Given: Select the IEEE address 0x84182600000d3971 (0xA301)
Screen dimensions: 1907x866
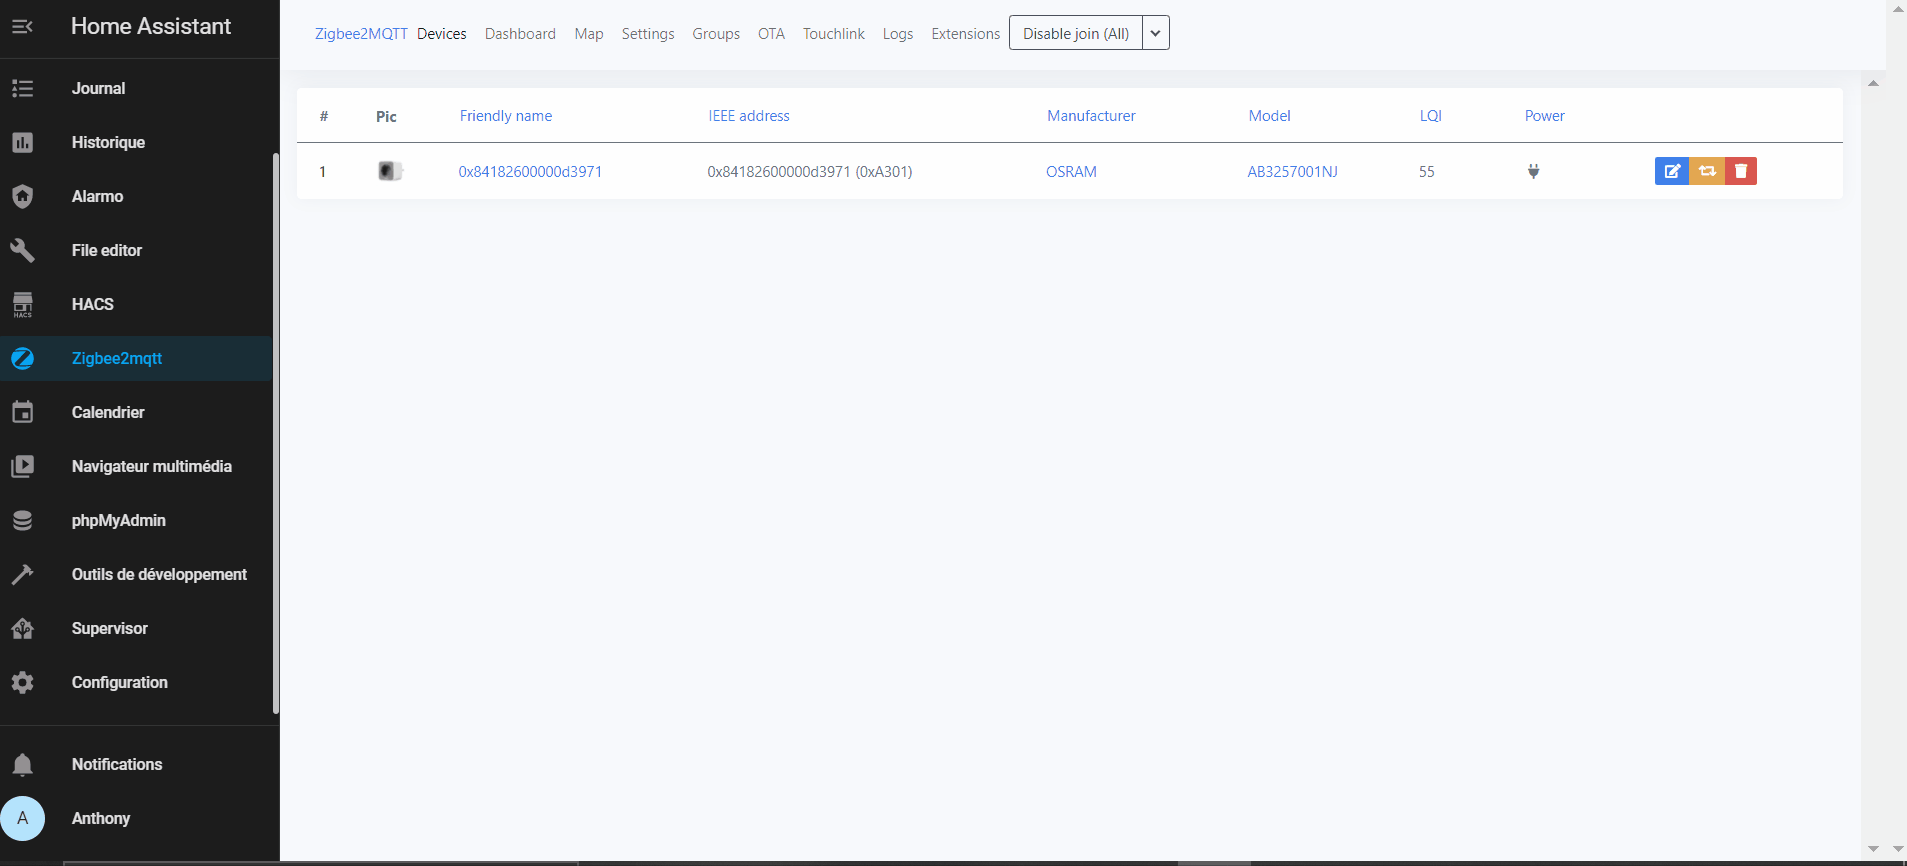Looking at the screenshot, I should [x=810, y=171].
